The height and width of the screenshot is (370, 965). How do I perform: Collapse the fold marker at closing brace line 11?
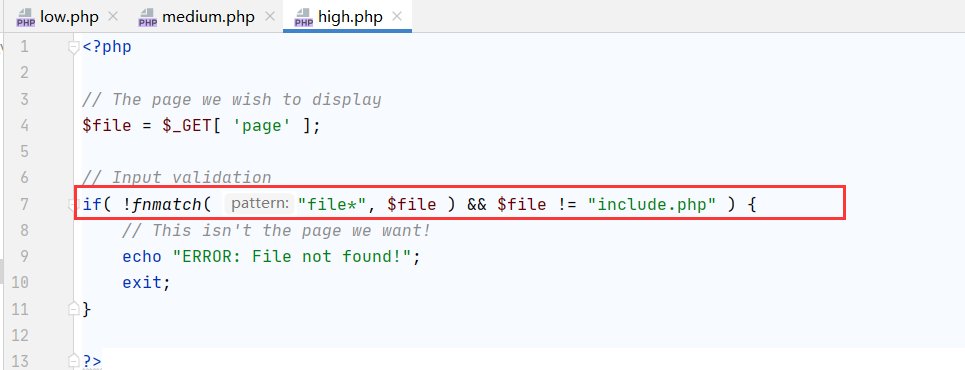(x=74, y=308)
